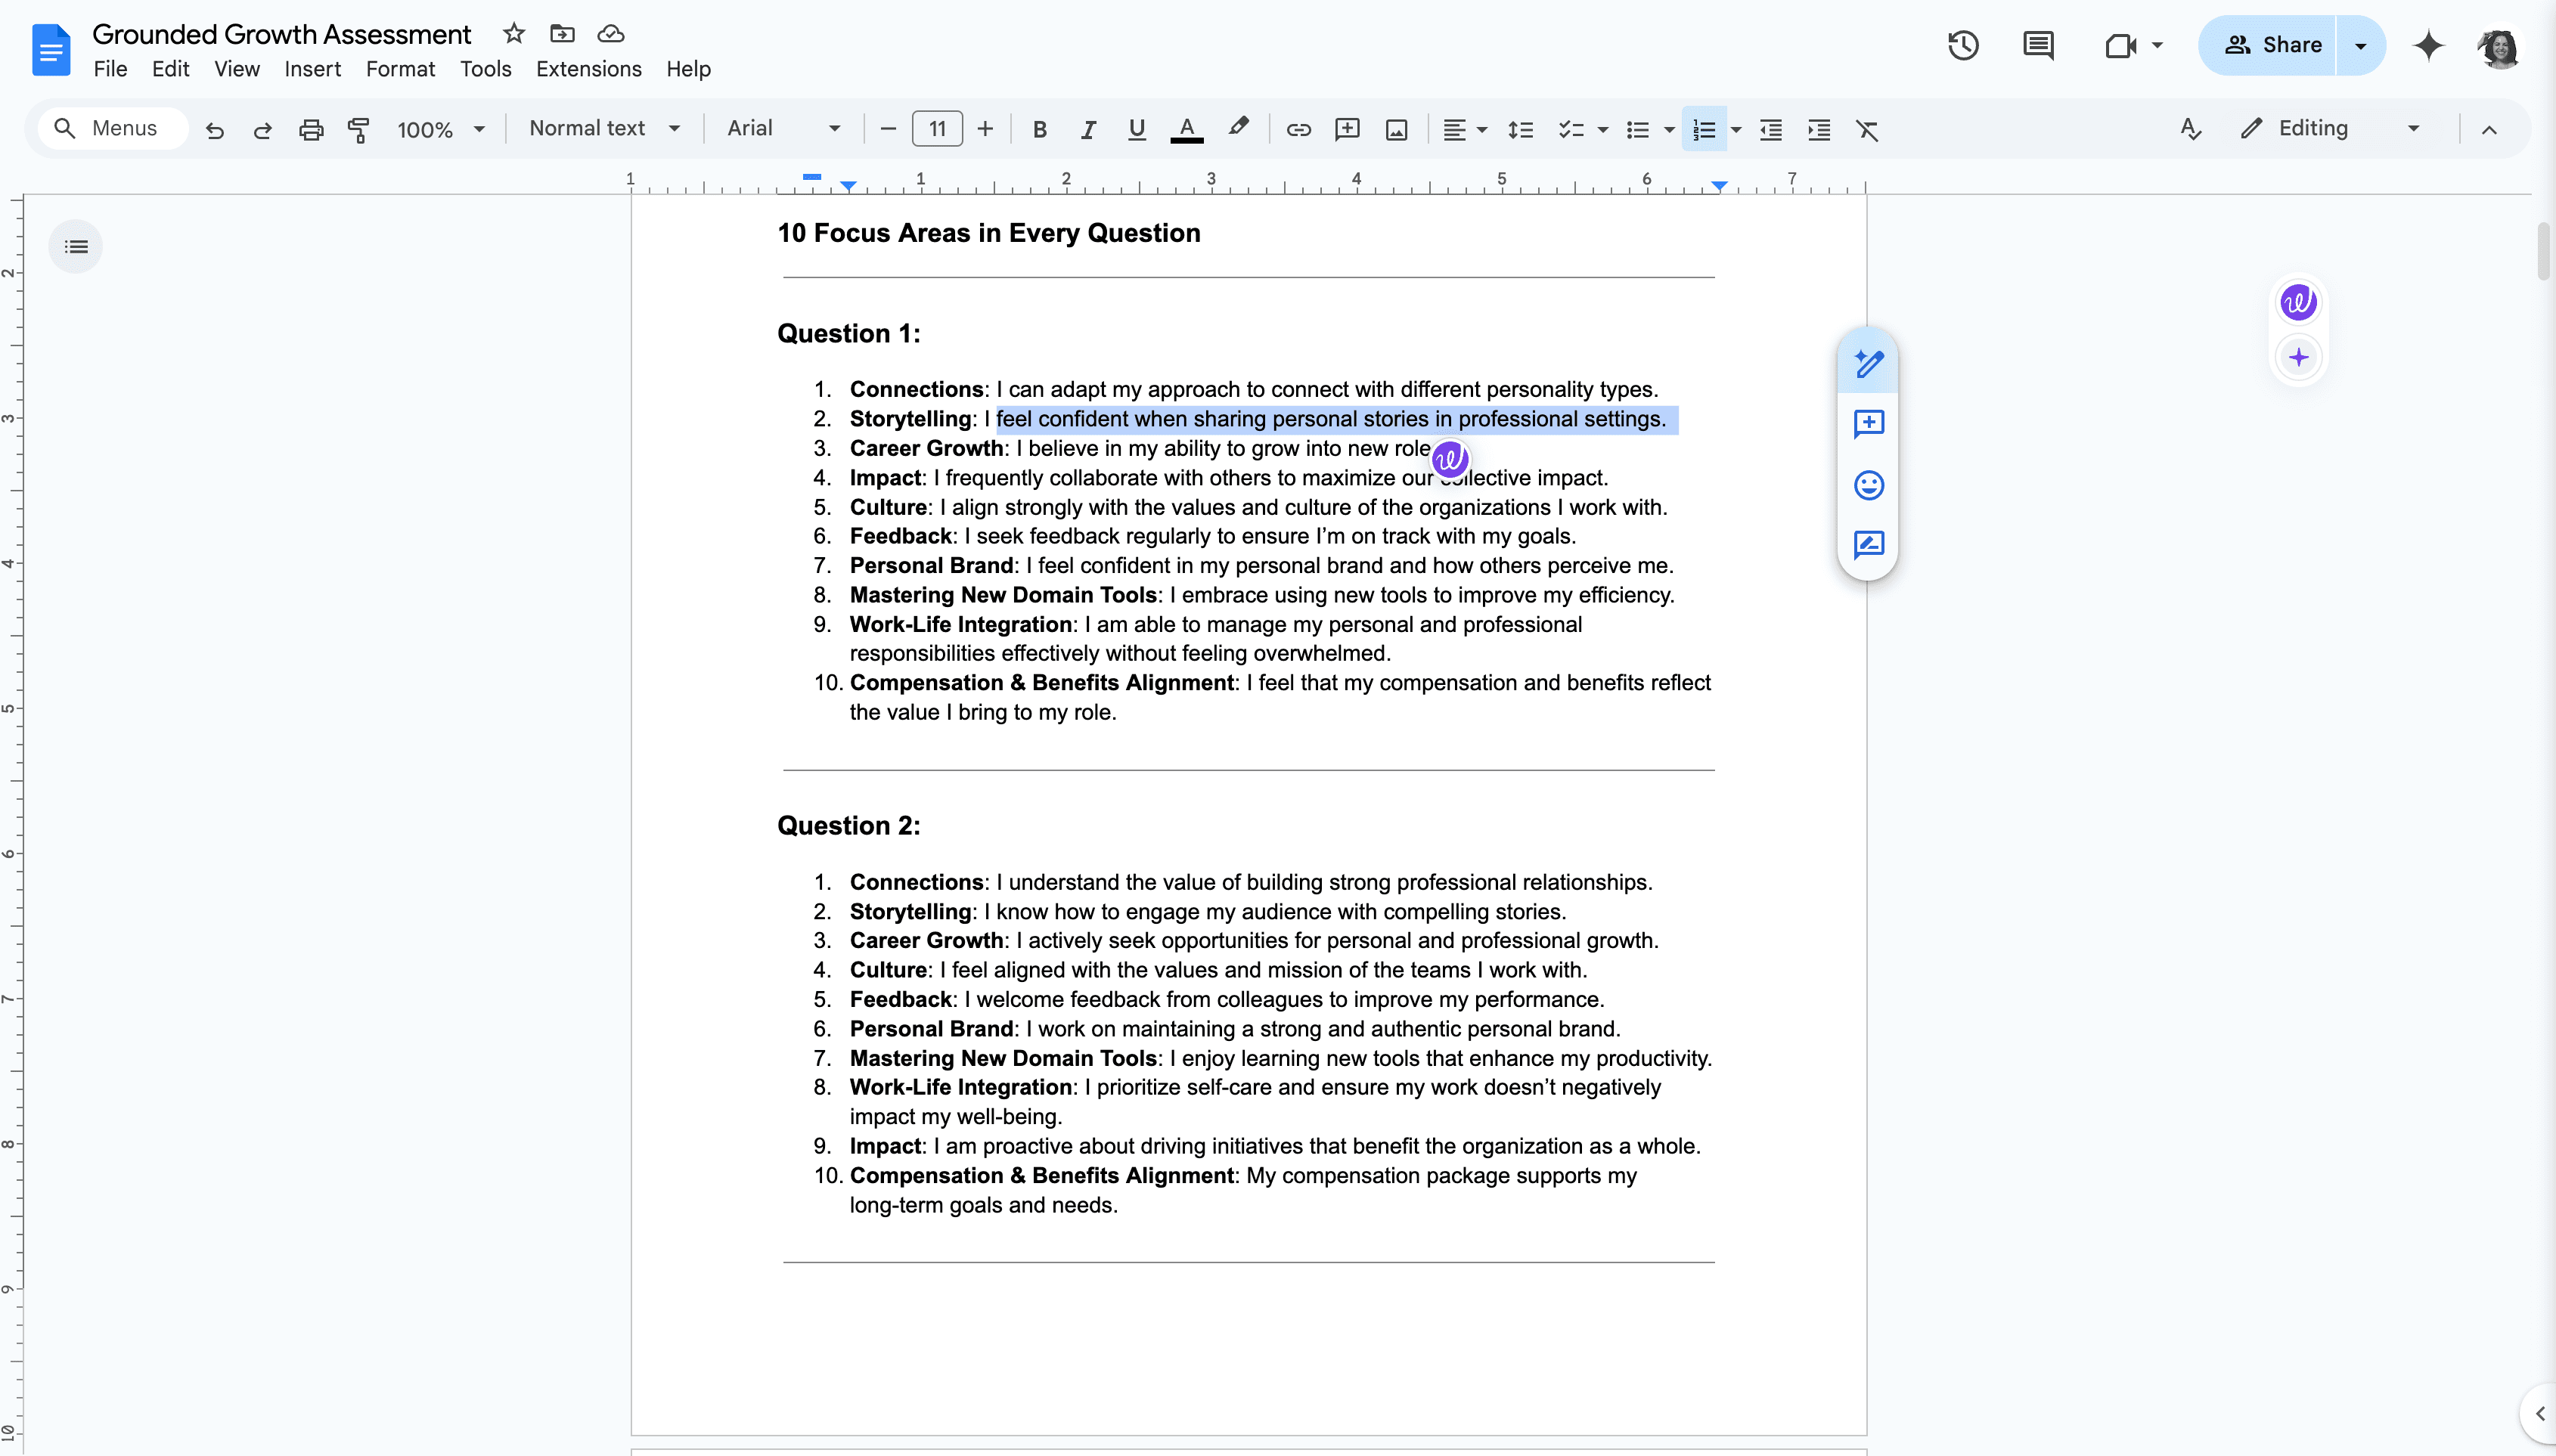2556x1456 pixels.
Task: Toggle the bulleted list
Action: click(1637, 129)
